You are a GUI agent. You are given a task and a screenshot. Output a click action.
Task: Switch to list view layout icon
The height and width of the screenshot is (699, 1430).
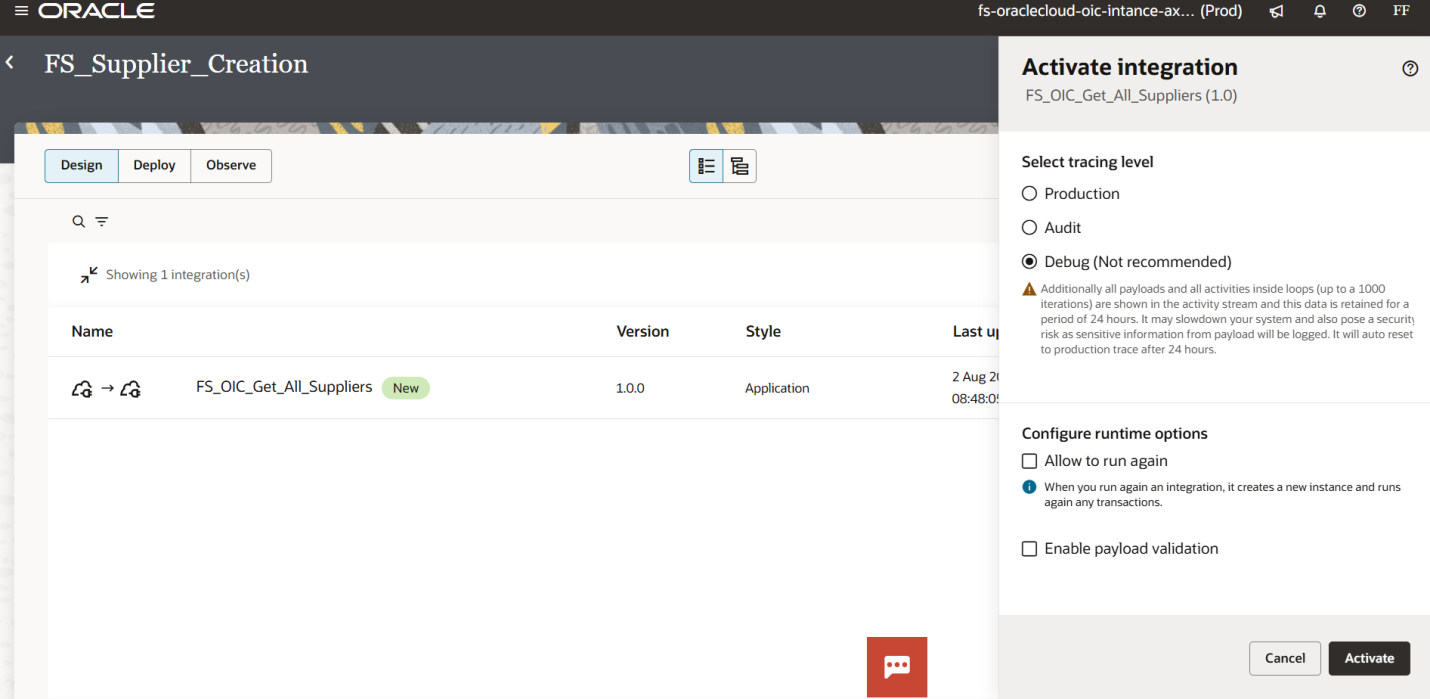click(706, 166)
